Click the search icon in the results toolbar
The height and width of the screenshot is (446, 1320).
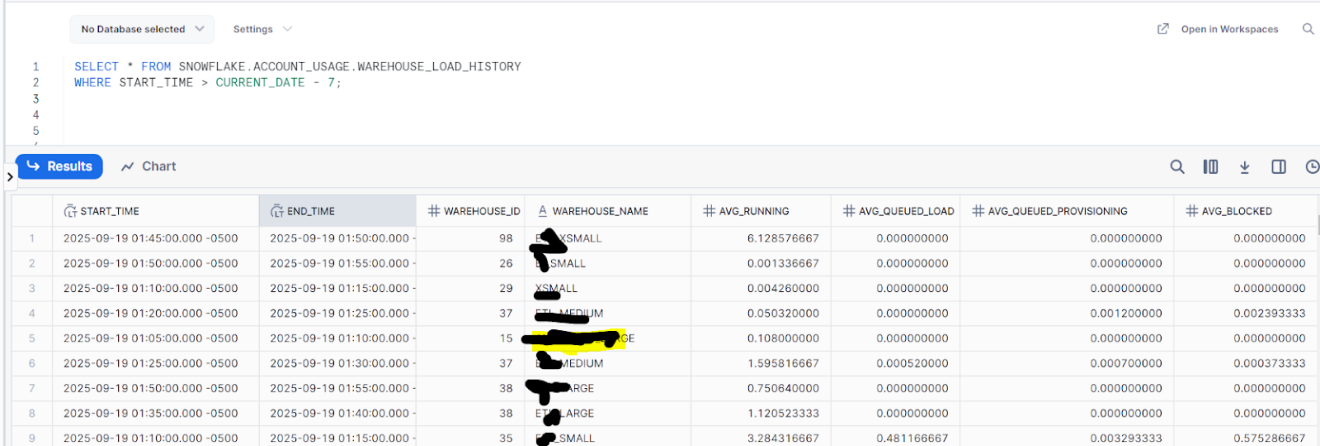[1177, 167]
